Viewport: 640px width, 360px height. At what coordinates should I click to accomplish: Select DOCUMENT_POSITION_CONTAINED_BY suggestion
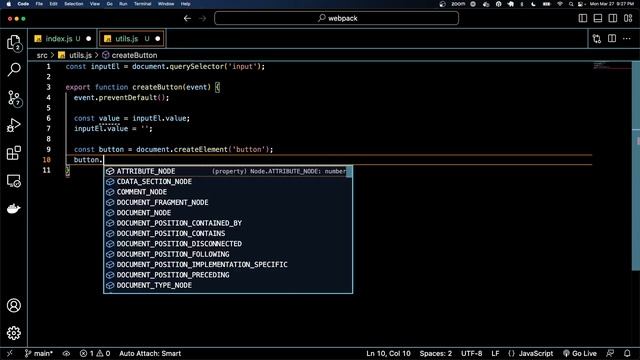point(228,223)
